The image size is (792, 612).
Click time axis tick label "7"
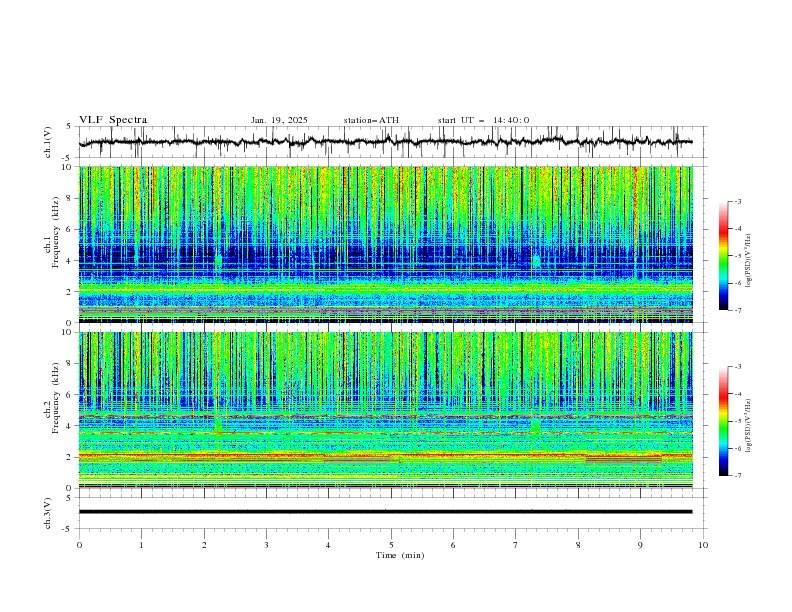point(516,545)
